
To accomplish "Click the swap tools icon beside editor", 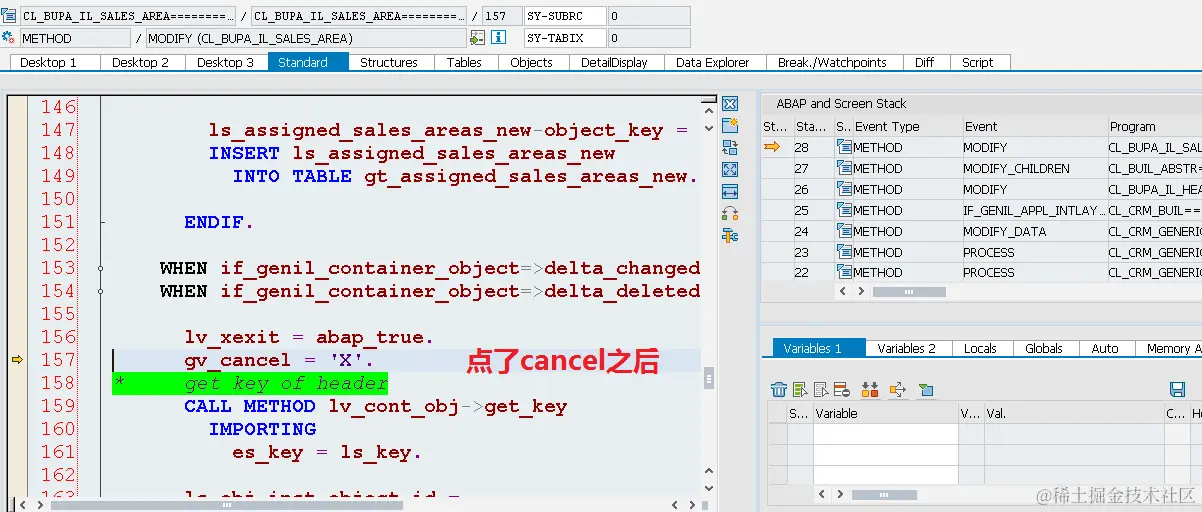I will (x=730, y=213).
